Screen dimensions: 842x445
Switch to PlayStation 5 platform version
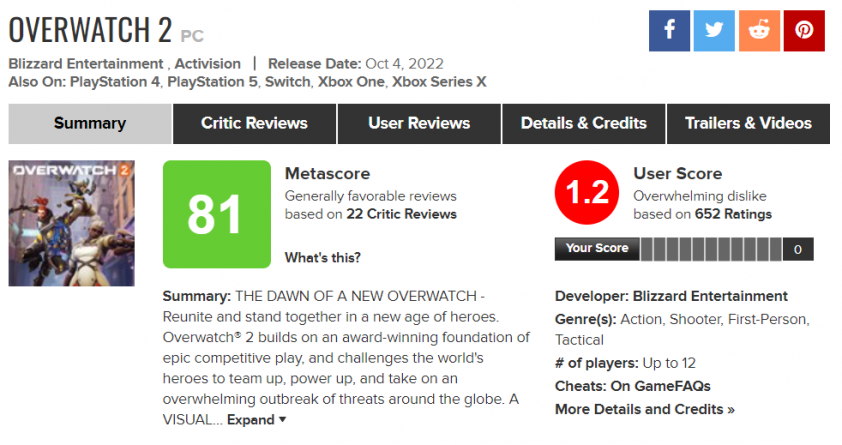tap(212, 82)
